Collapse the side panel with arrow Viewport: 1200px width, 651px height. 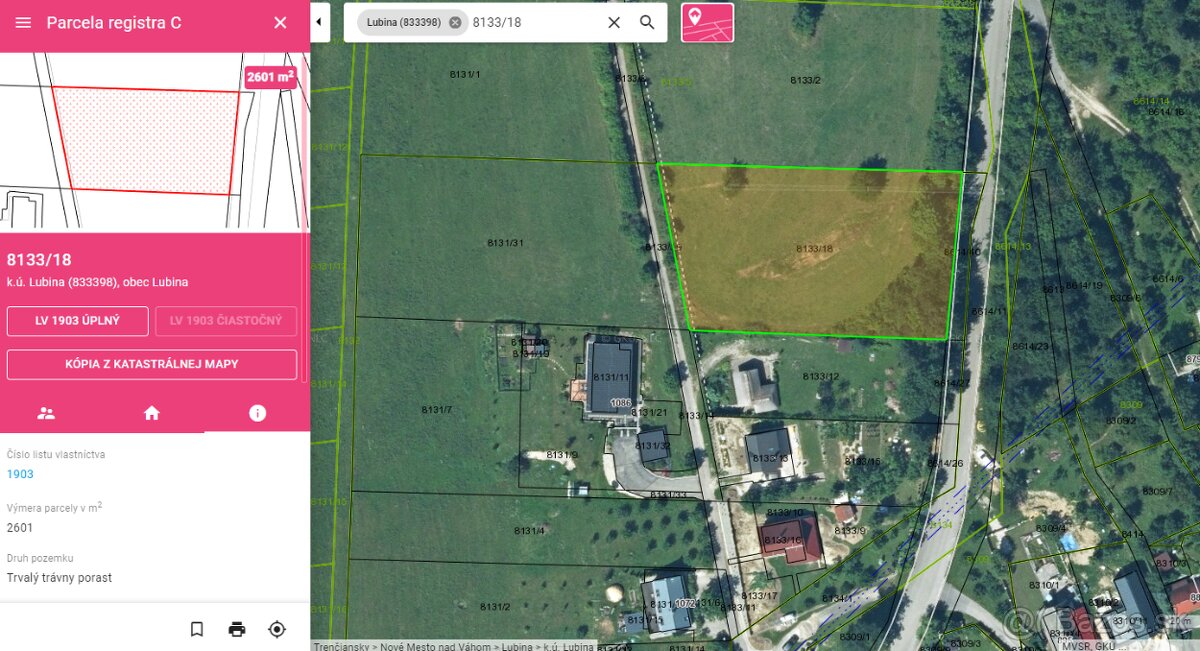pos(319,21)
